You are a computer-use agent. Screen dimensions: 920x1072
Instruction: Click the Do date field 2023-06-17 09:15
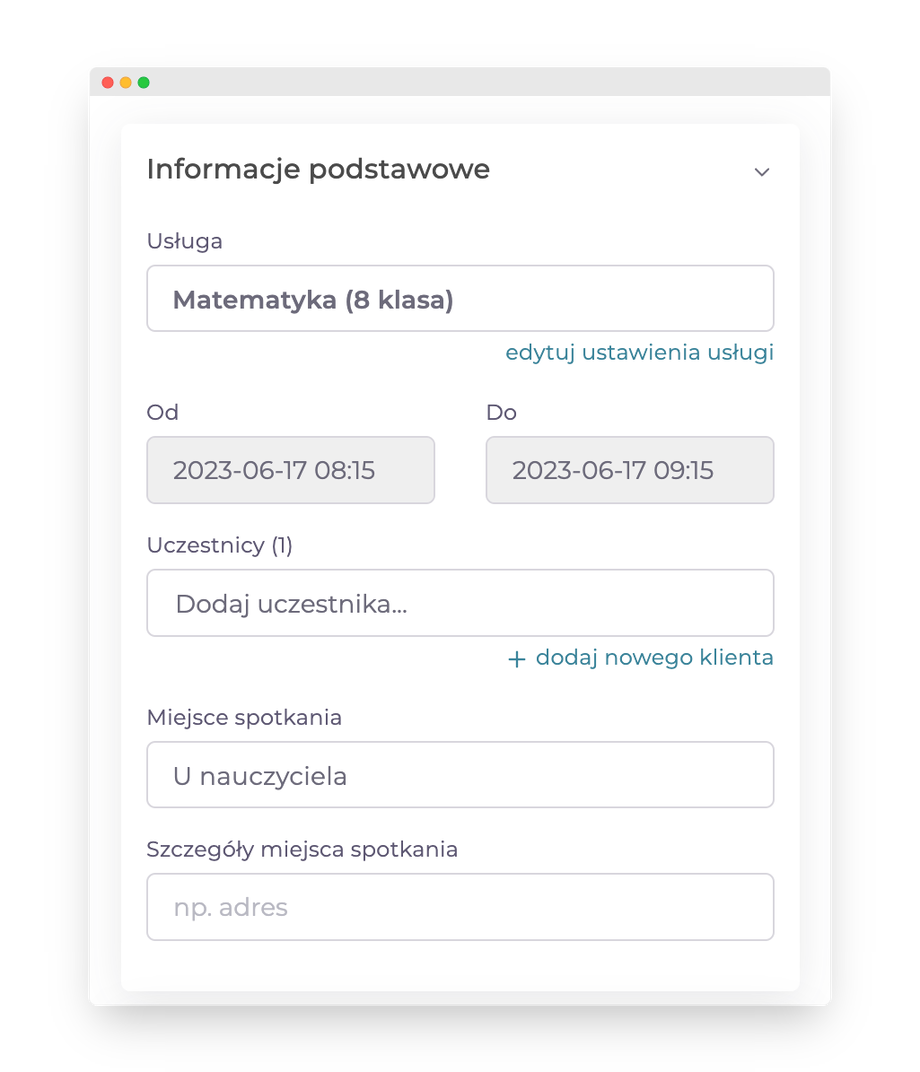pyautogui.click(x=629, y=470)
